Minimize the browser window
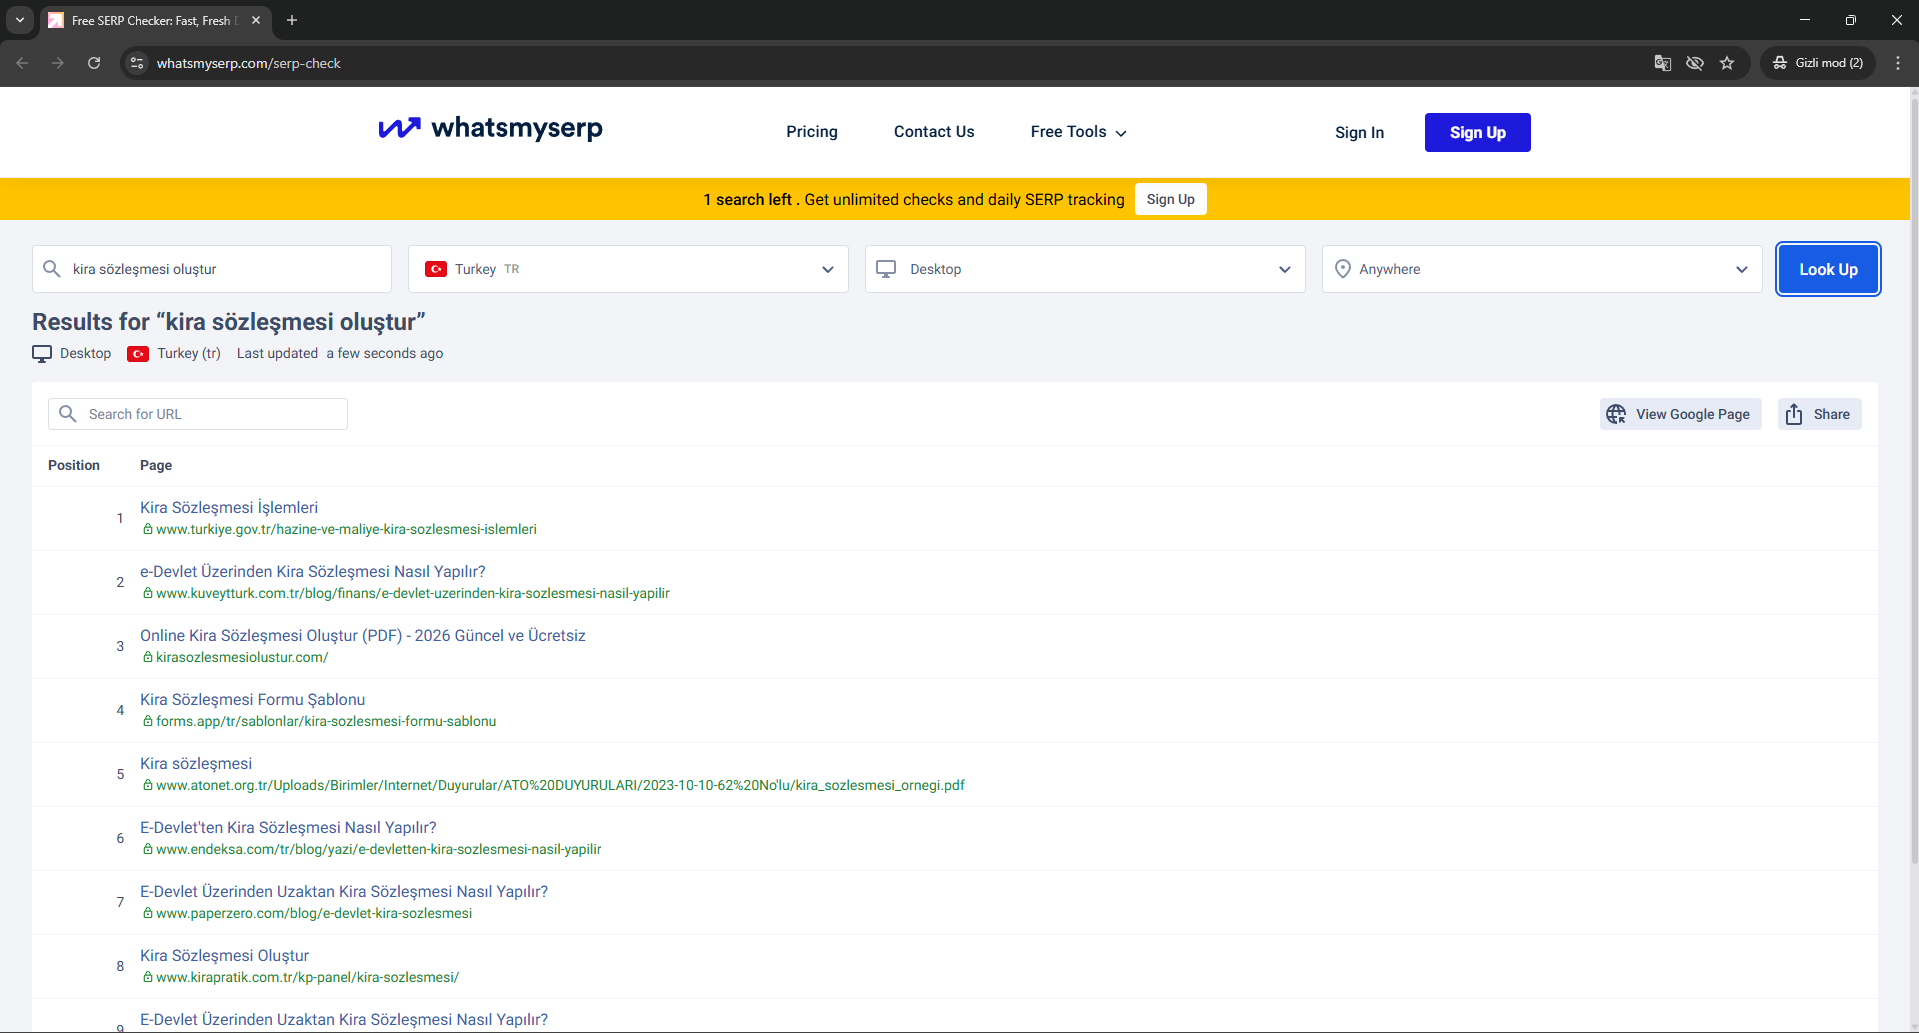 coord(1805,20)
